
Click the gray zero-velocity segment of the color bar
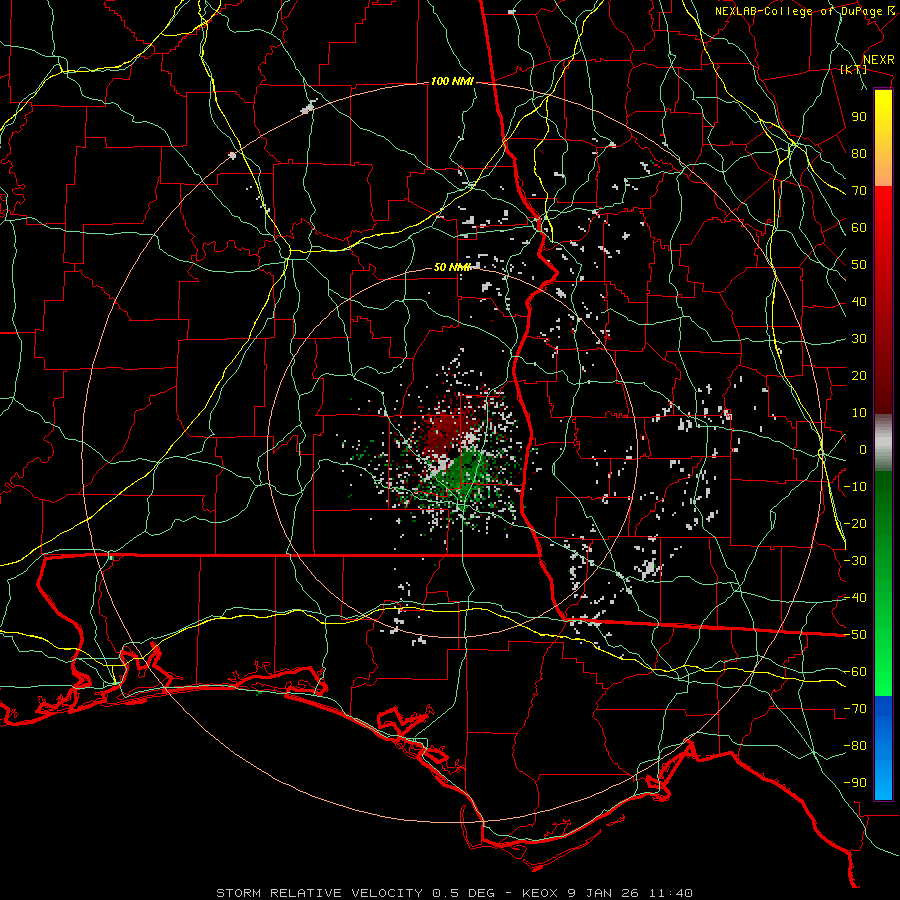[x=883, y=443]
